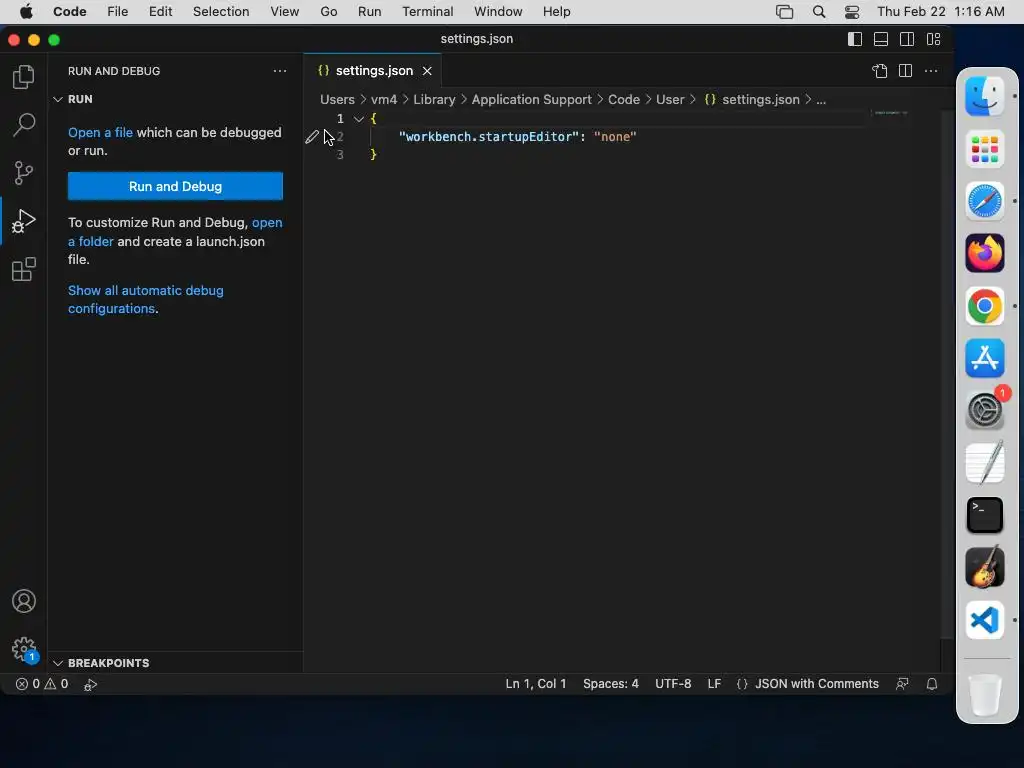The image size is (1024, 768).
Task: Go to line via Ln 1, Col 1
Action: 536,684
